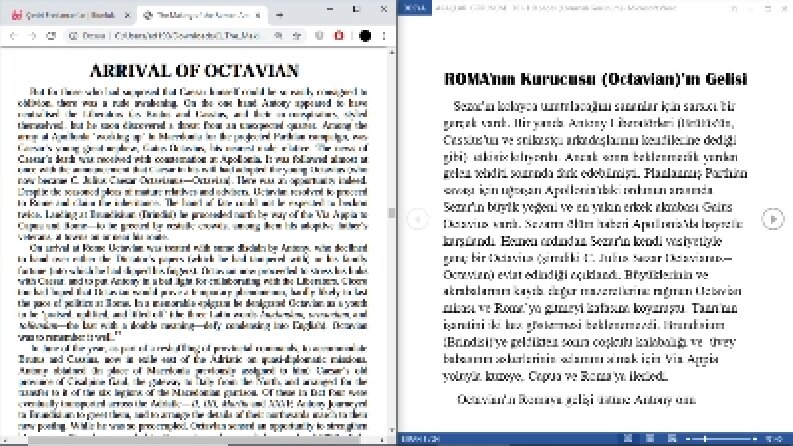Screen dimensions: 793x446
Task: Select the 'The Making of the Roman Army' tab
Action: [202, 15]
